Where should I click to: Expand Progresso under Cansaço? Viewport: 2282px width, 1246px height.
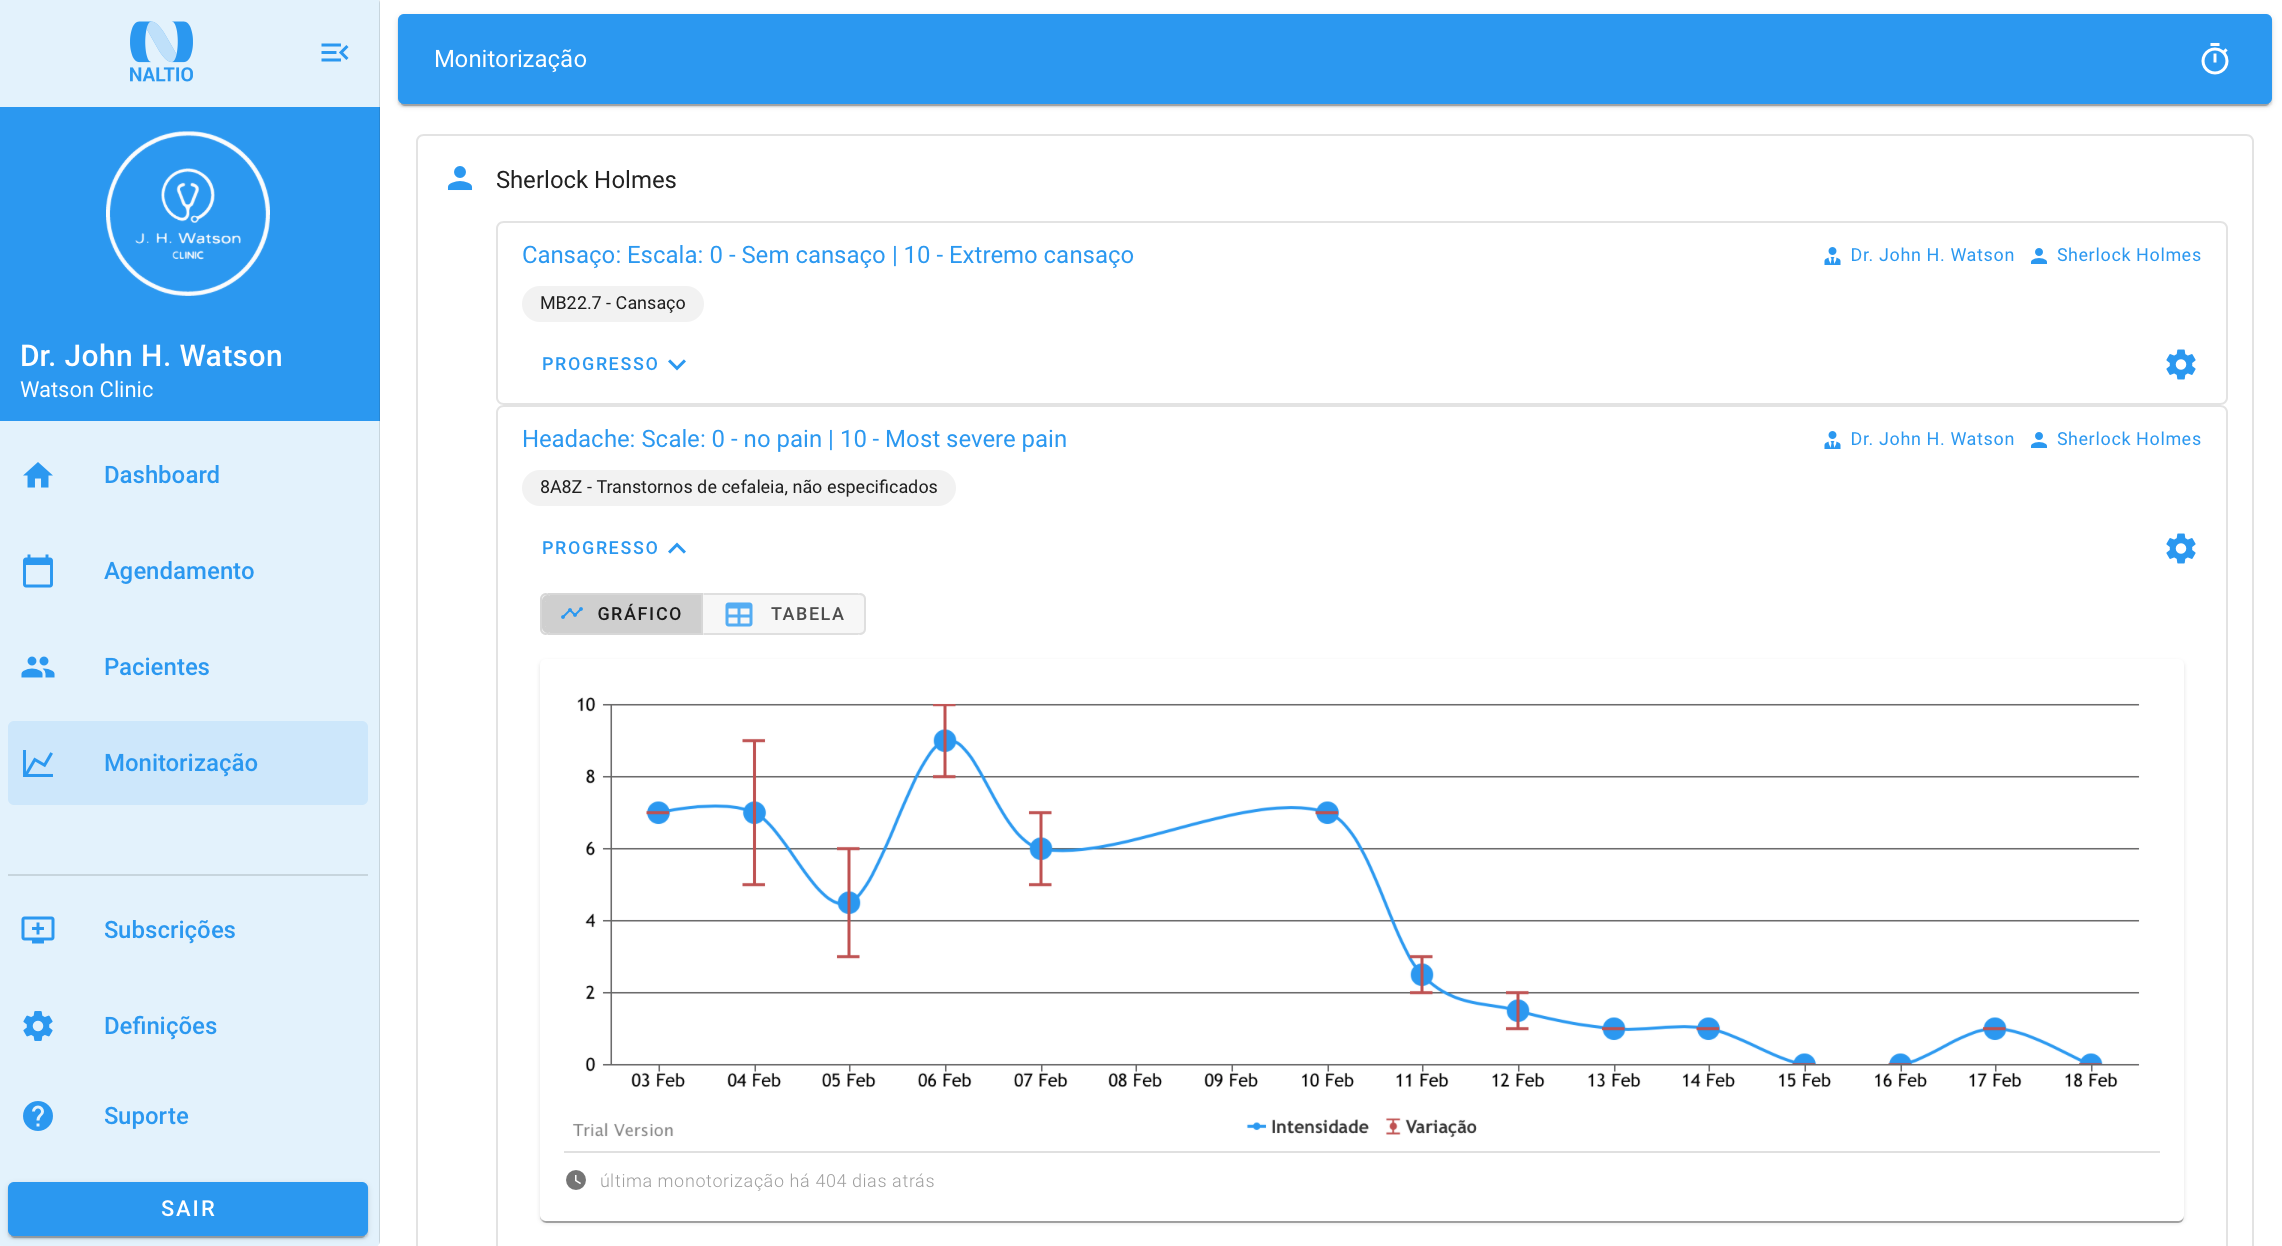[x=613, y=364]
